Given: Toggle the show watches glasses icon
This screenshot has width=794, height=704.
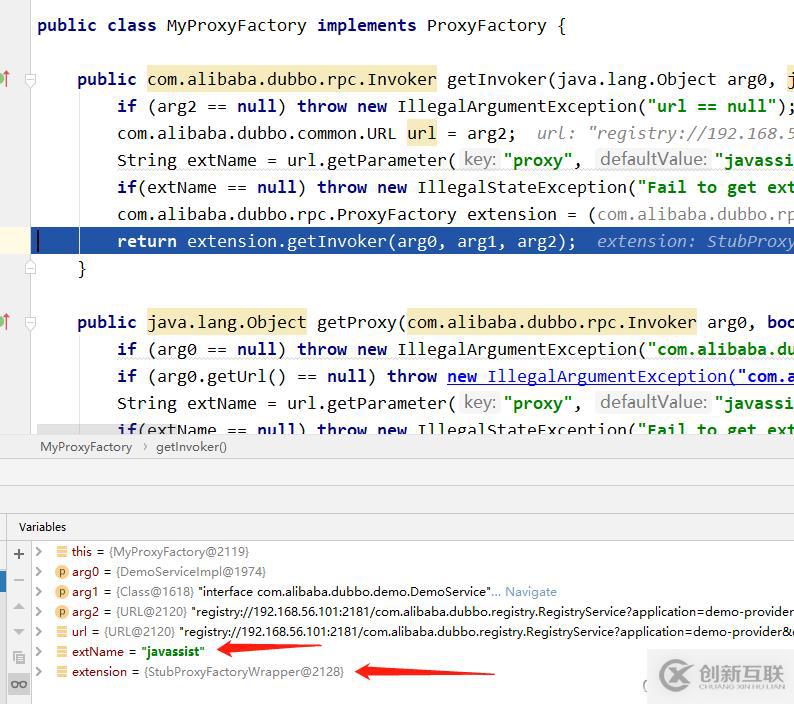Looking at the screenshot, I should (18, 683).
